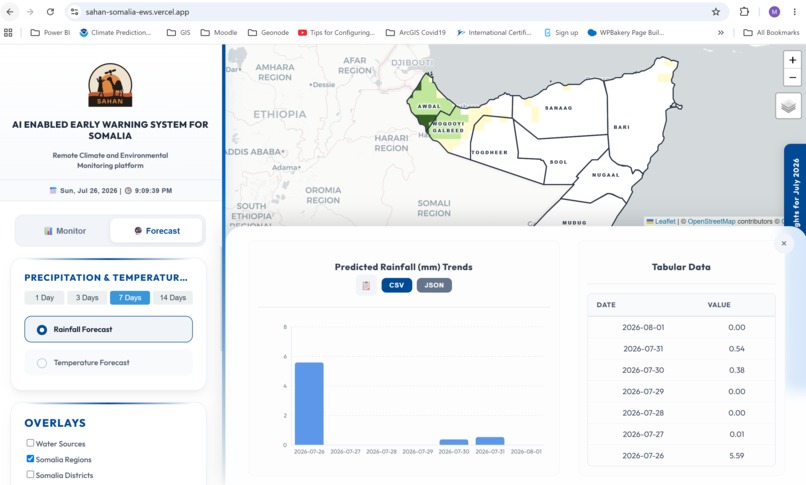Click the DATE column header
This screenshot has width=806, height=485.
pyautogui.click(x=606, y=305)
